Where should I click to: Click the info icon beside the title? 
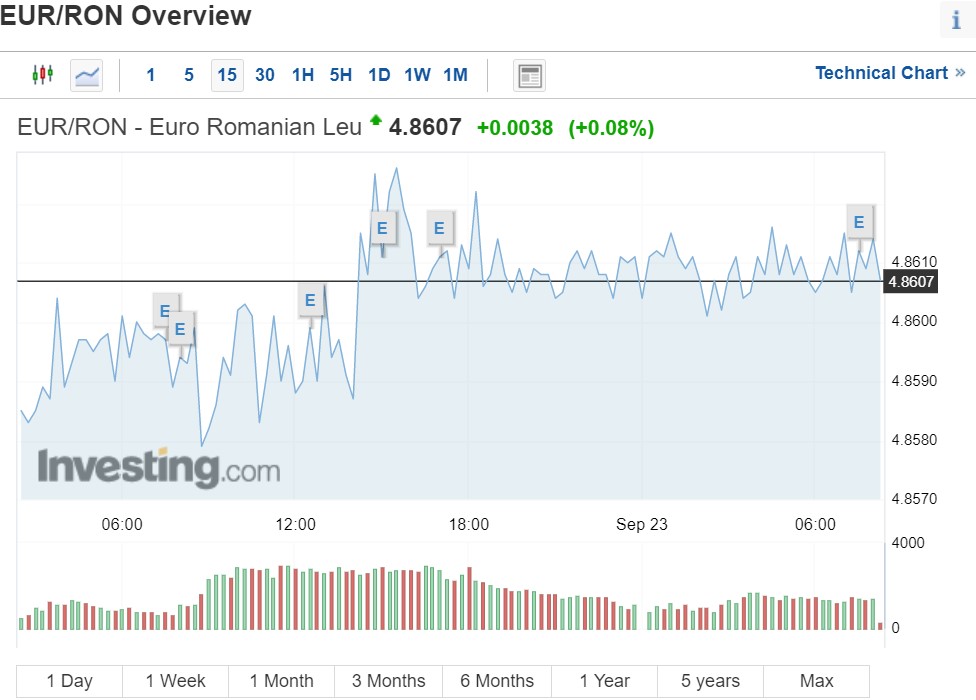[955, 20]
